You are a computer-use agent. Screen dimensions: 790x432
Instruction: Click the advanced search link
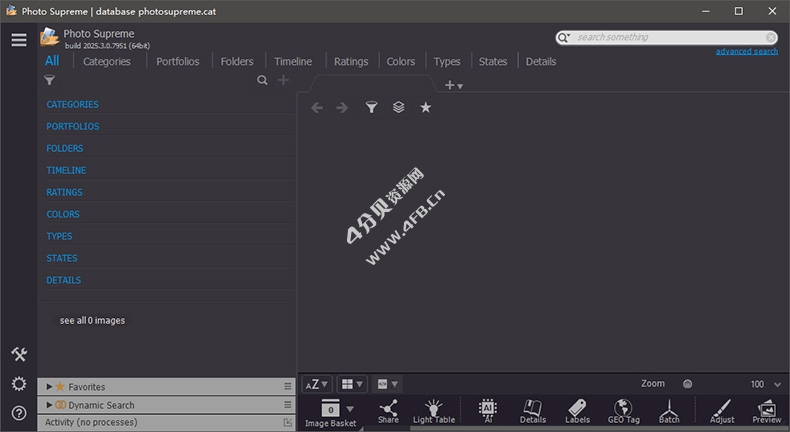(746, 52)
